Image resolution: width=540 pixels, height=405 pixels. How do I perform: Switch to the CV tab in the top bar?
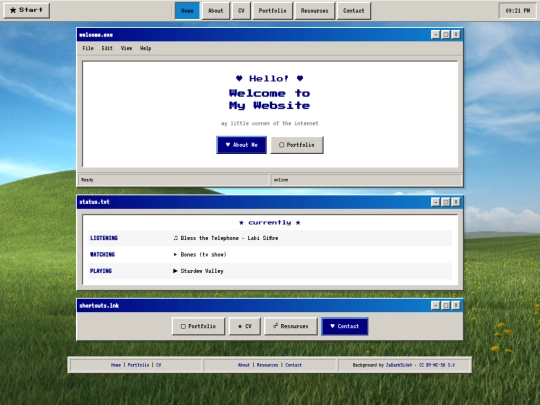241,11
